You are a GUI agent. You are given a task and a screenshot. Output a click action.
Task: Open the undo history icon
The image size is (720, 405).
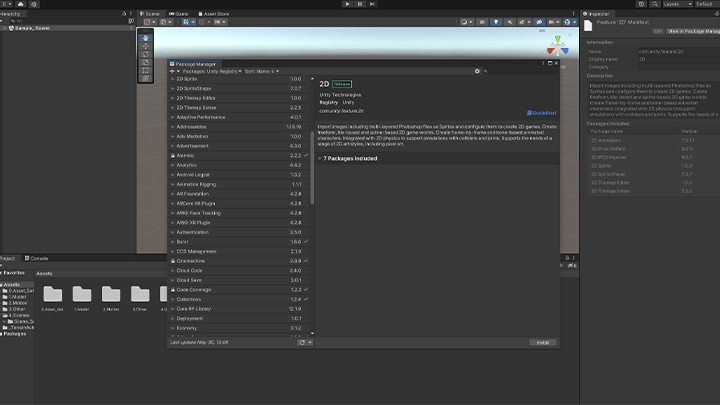pos(641,4)
